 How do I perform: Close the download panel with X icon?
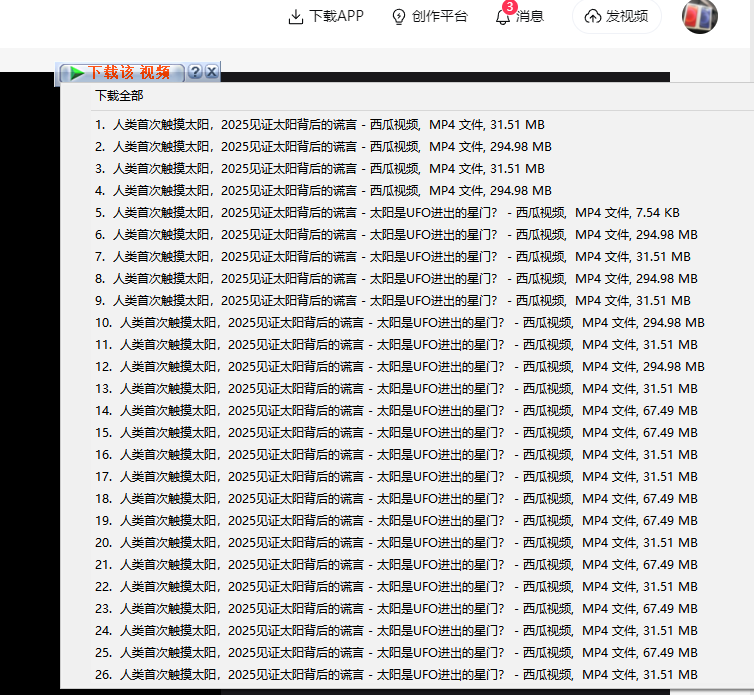coord(212,72)
